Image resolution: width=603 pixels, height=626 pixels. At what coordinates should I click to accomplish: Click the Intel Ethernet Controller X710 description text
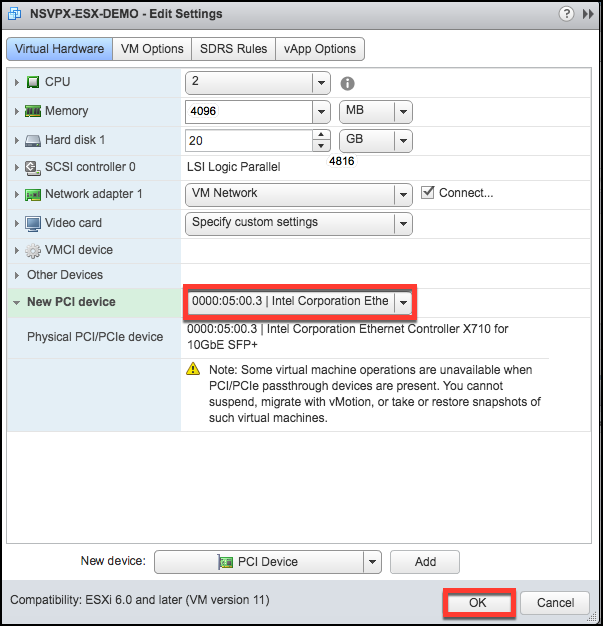click(347, 337)
